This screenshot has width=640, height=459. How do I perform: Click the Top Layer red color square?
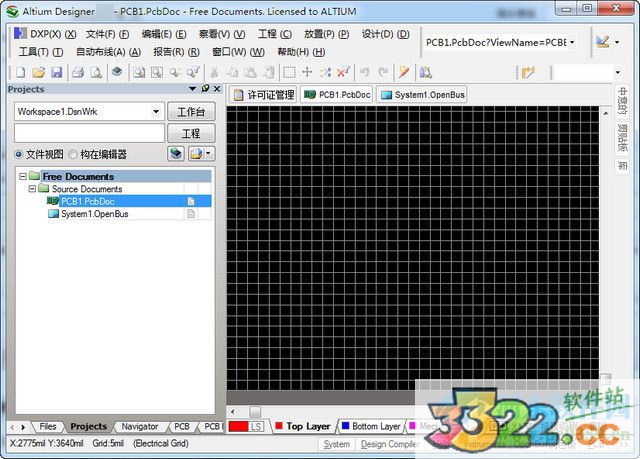coord(279,426)
